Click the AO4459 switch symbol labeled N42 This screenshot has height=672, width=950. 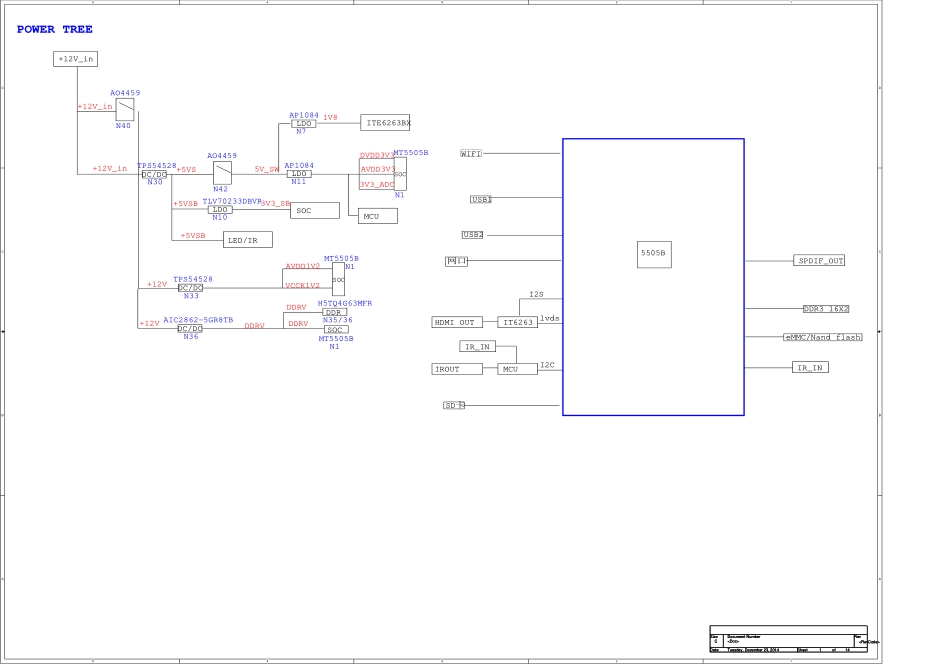point(222,172)
